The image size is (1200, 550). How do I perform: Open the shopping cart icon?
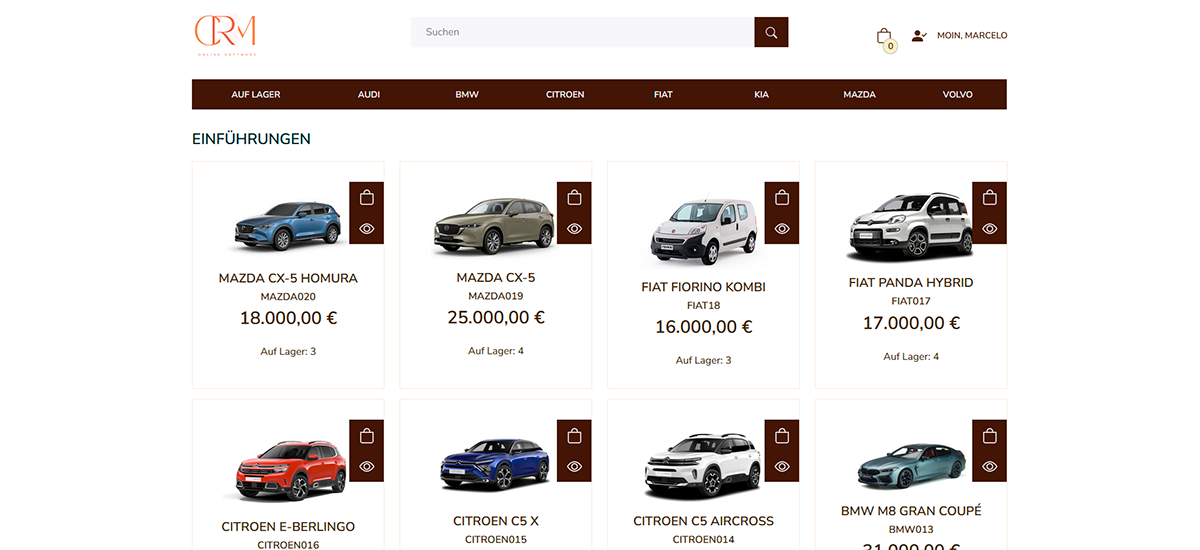(884, 36)
